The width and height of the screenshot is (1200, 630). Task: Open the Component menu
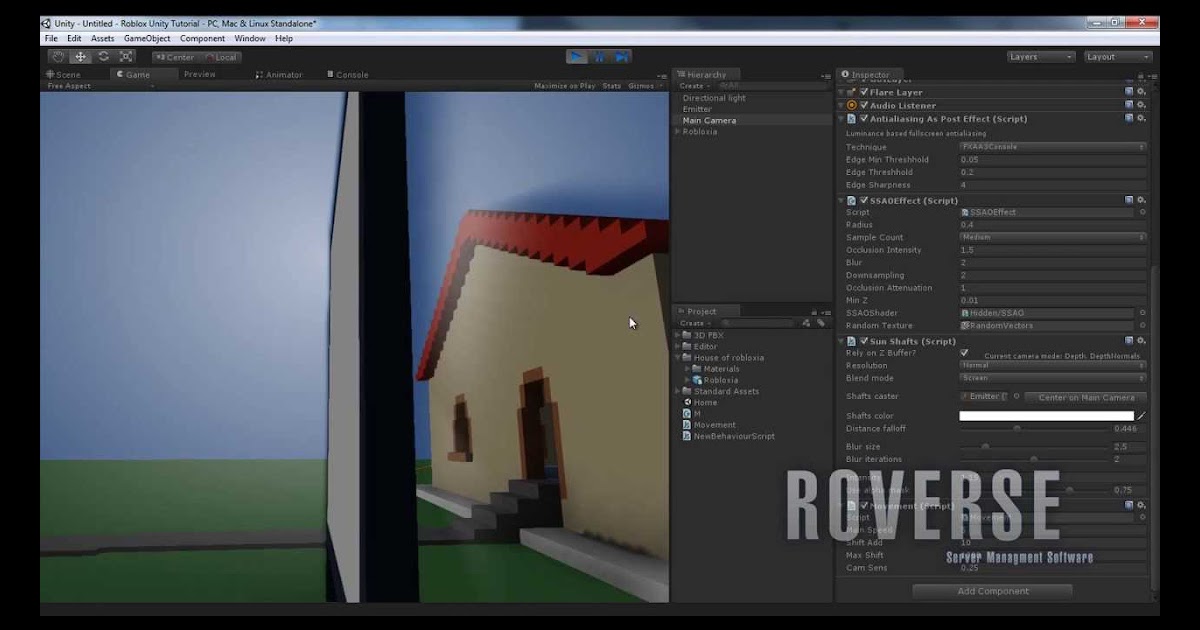point(203,38)
